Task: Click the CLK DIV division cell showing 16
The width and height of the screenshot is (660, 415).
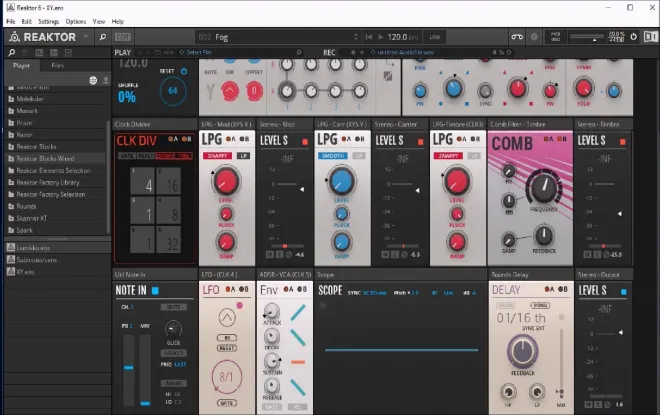Action: (x=169, y=181)
